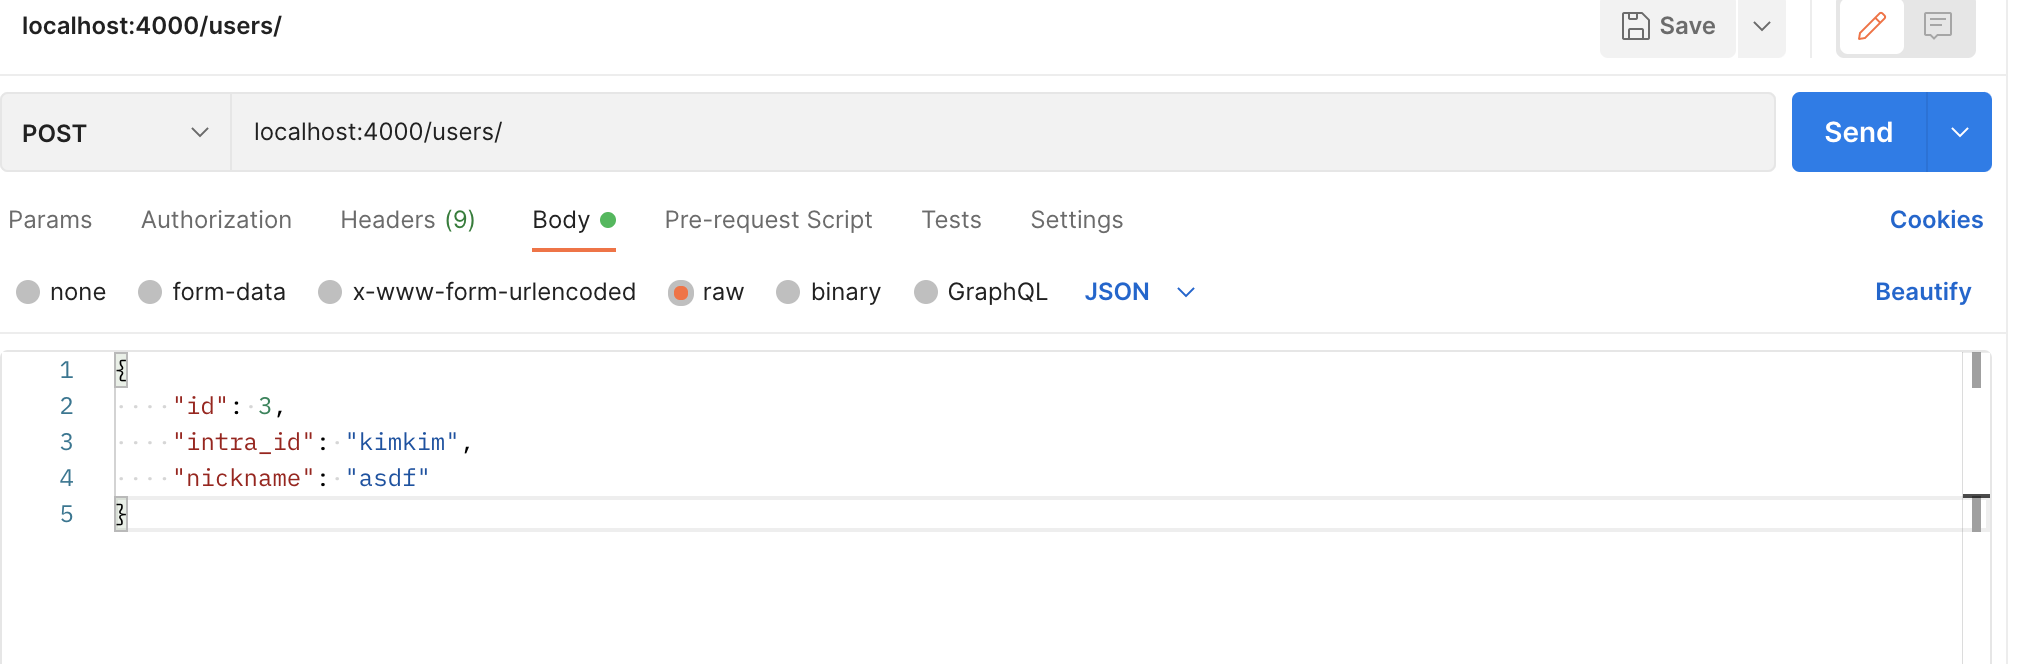Select the none body type

click(28, 292)
